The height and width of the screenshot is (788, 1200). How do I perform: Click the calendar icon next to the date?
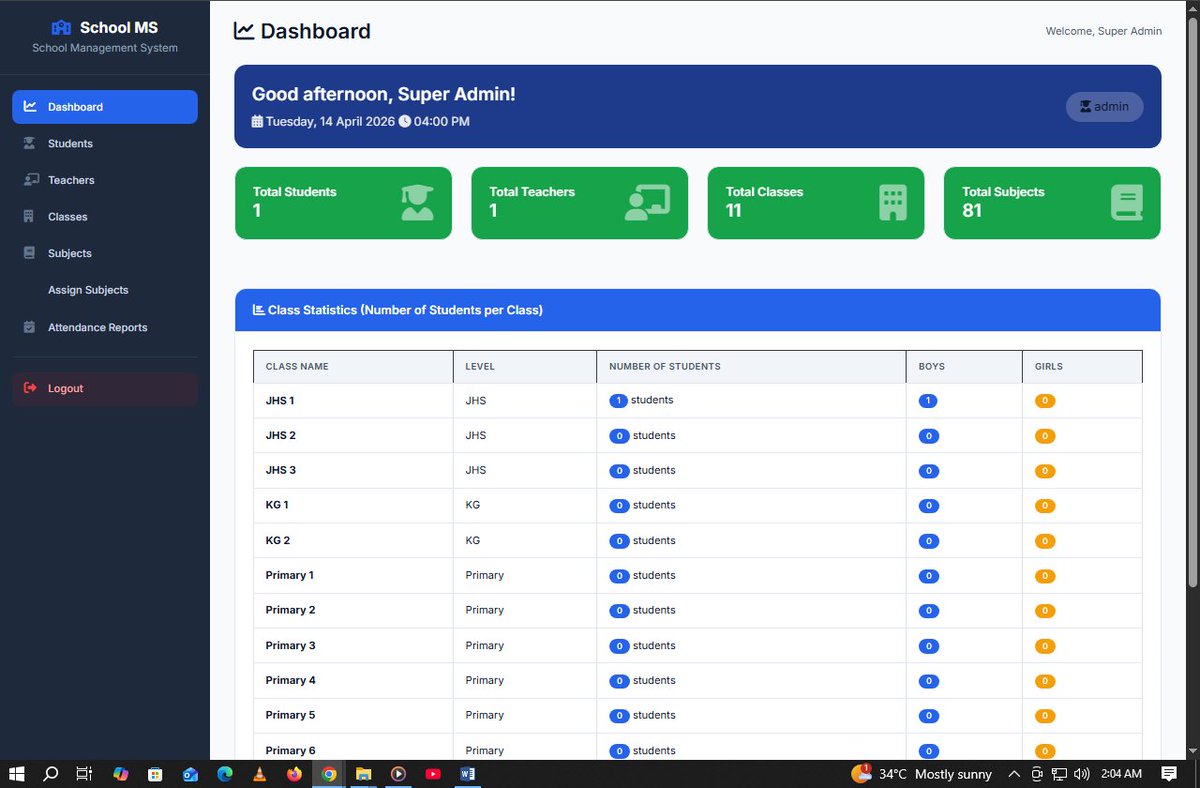pyautogui.click(x=257, y=121)
